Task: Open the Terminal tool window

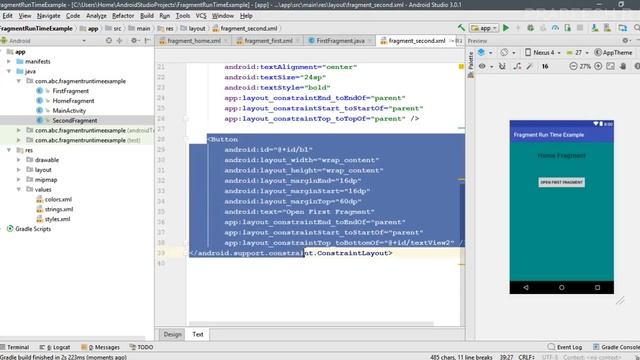Action: pyautogui.click(x=15, y=347)
